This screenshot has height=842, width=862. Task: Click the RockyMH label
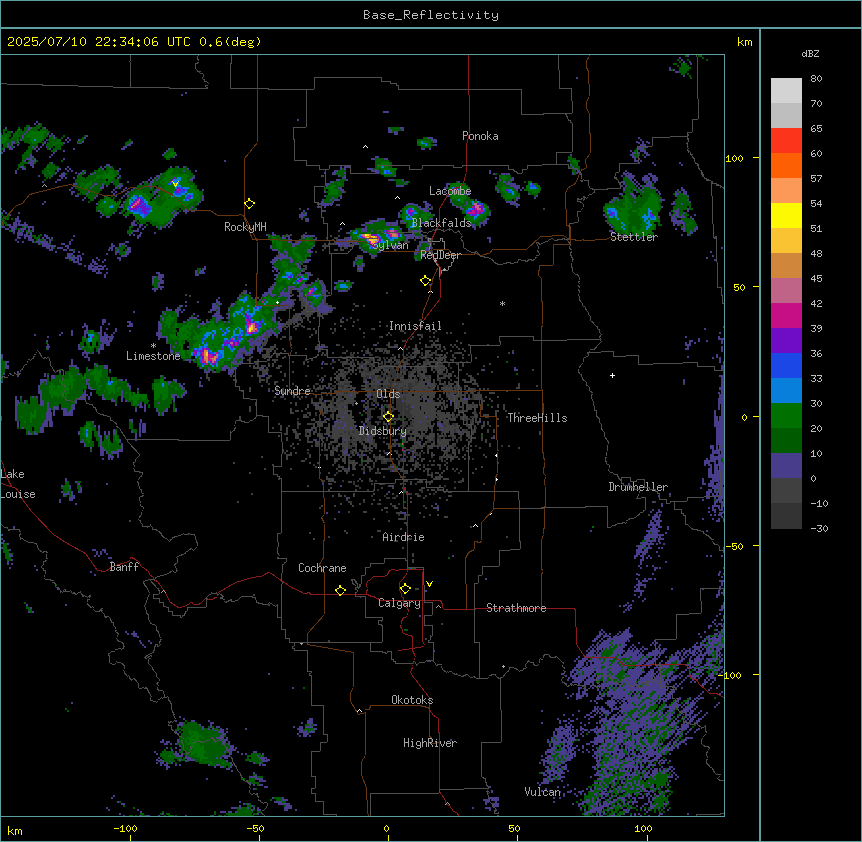coord(245,227)
